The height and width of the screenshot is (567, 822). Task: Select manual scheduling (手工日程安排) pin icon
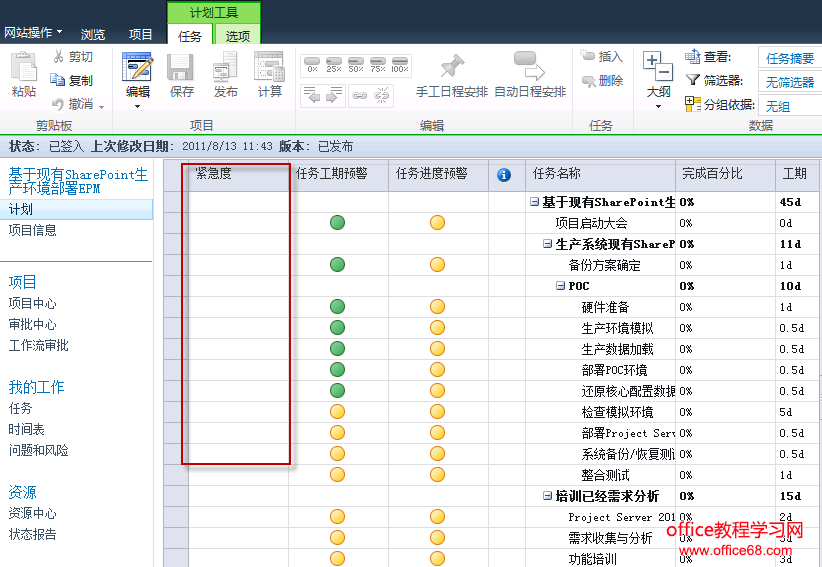point(452,68)
